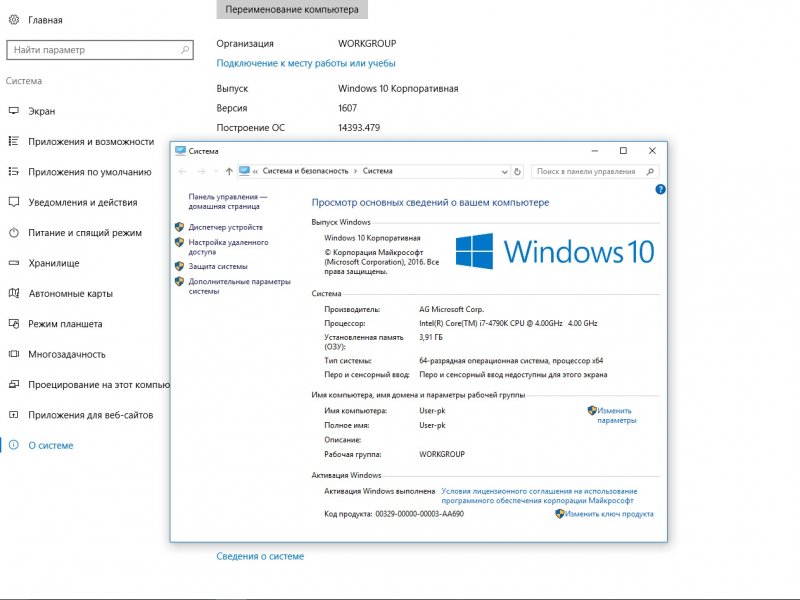
Task: Maximize the Система window
Action: coord(623,151)
